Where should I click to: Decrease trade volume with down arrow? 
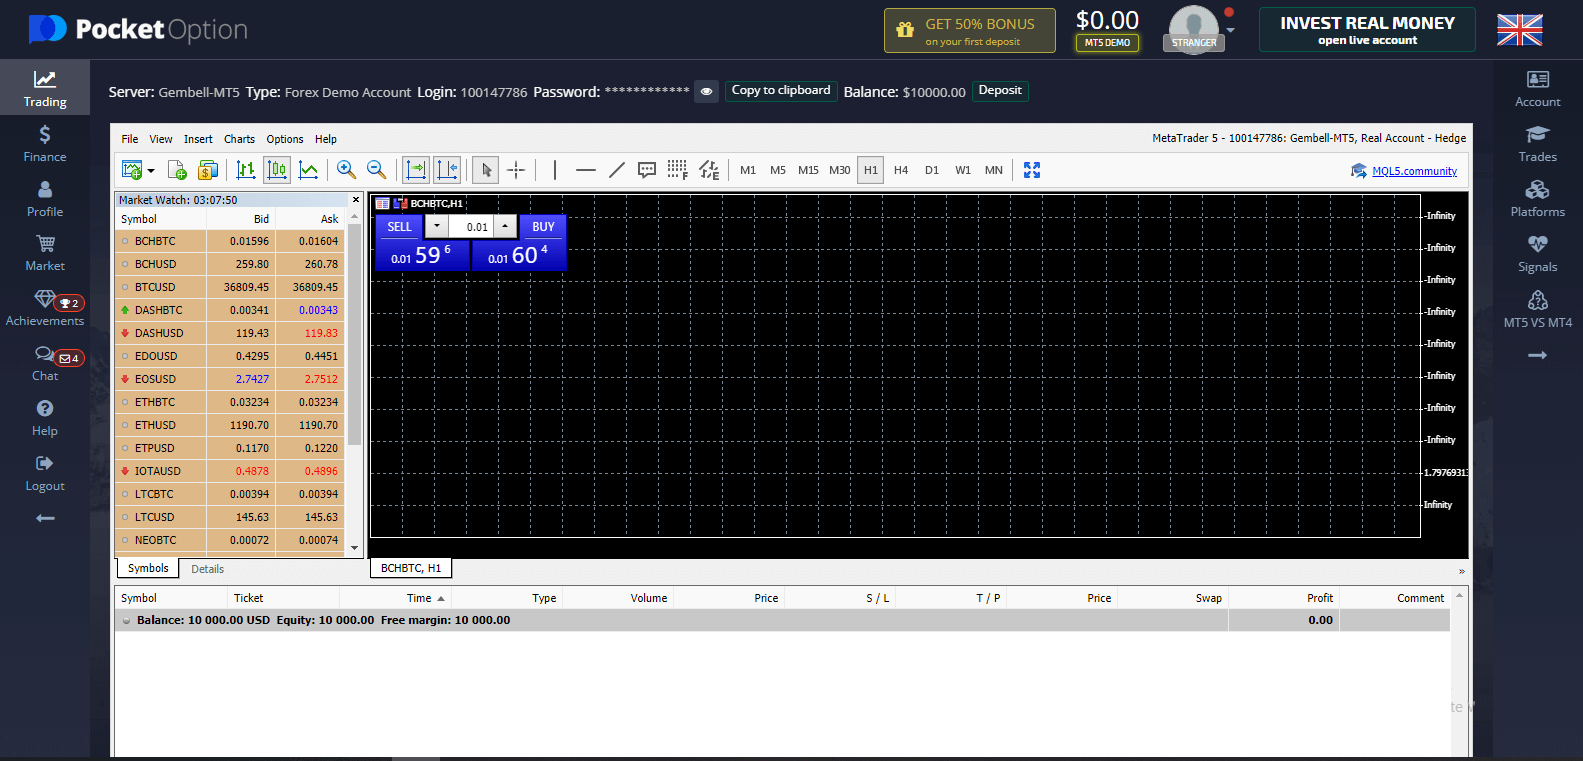pyautogui.click(x=437, y=226)
